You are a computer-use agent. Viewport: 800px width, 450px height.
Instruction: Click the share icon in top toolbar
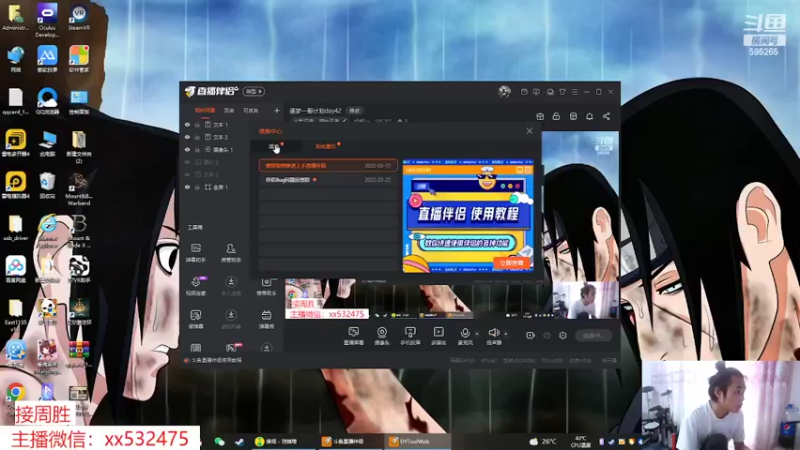pyautogui.click(x=606, y=116)
